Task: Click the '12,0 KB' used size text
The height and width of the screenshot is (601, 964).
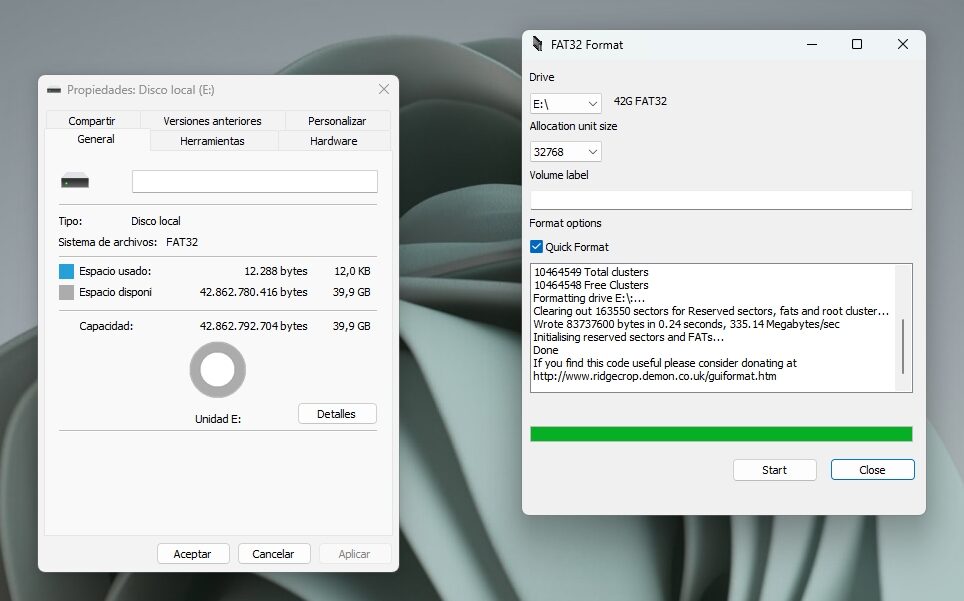Action: tap(352, 271)
